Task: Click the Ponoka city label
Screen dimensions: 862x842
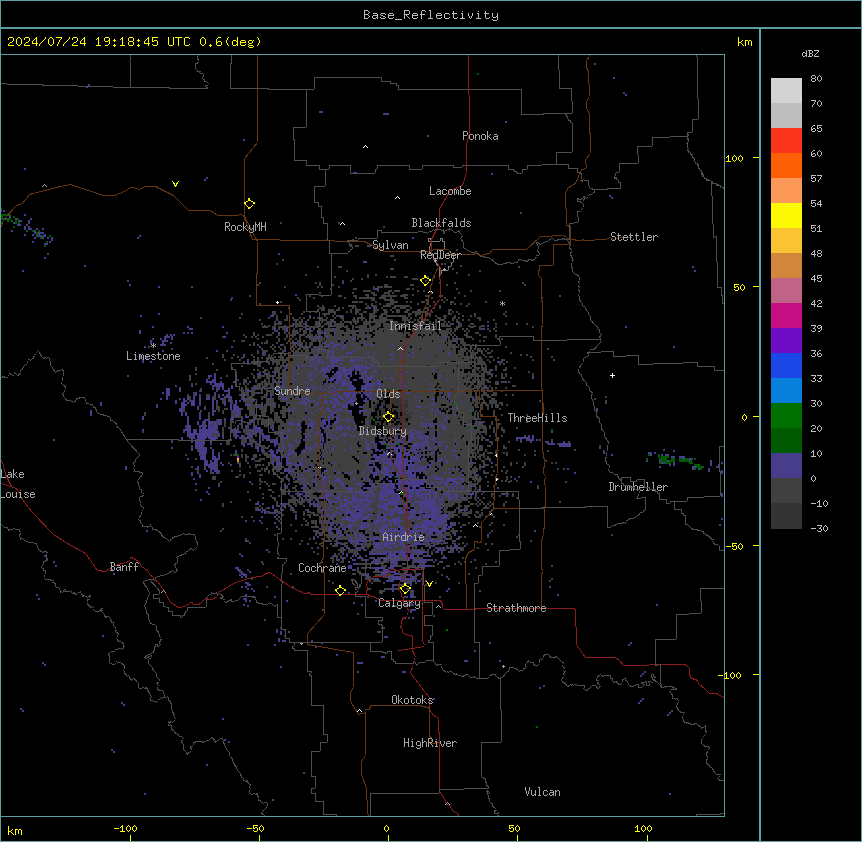Action: point(480,136)
